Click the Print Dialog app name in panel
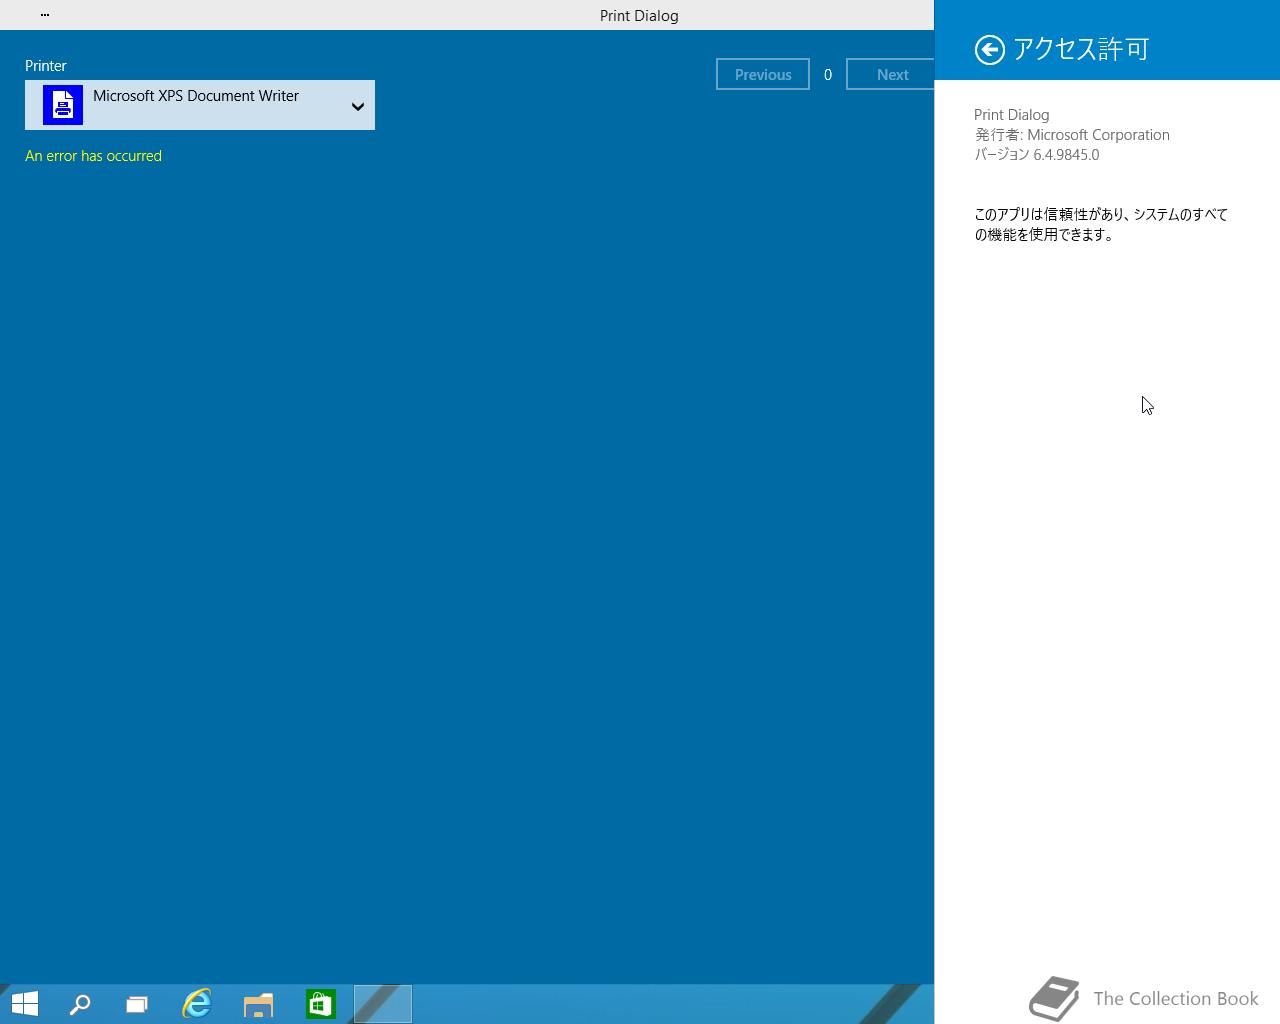 [1012, 115]
